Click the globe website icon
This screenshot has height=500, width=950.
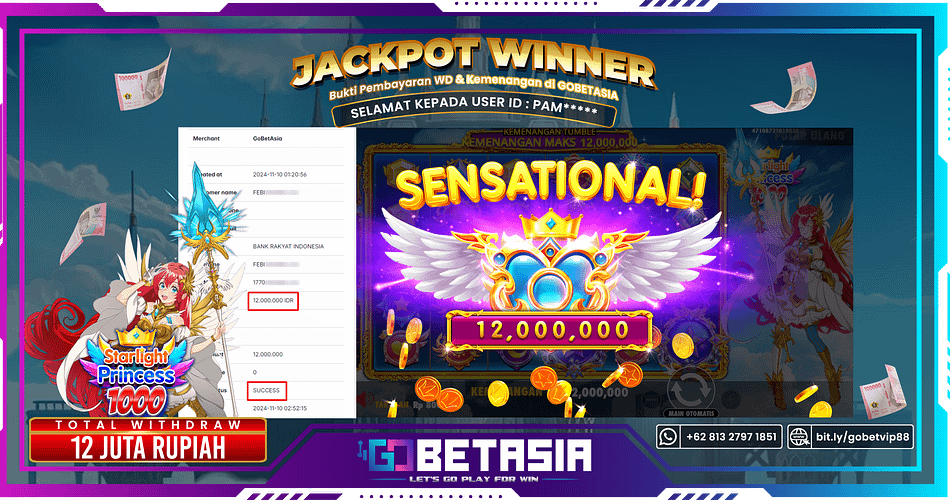click(x=799, y=436)
